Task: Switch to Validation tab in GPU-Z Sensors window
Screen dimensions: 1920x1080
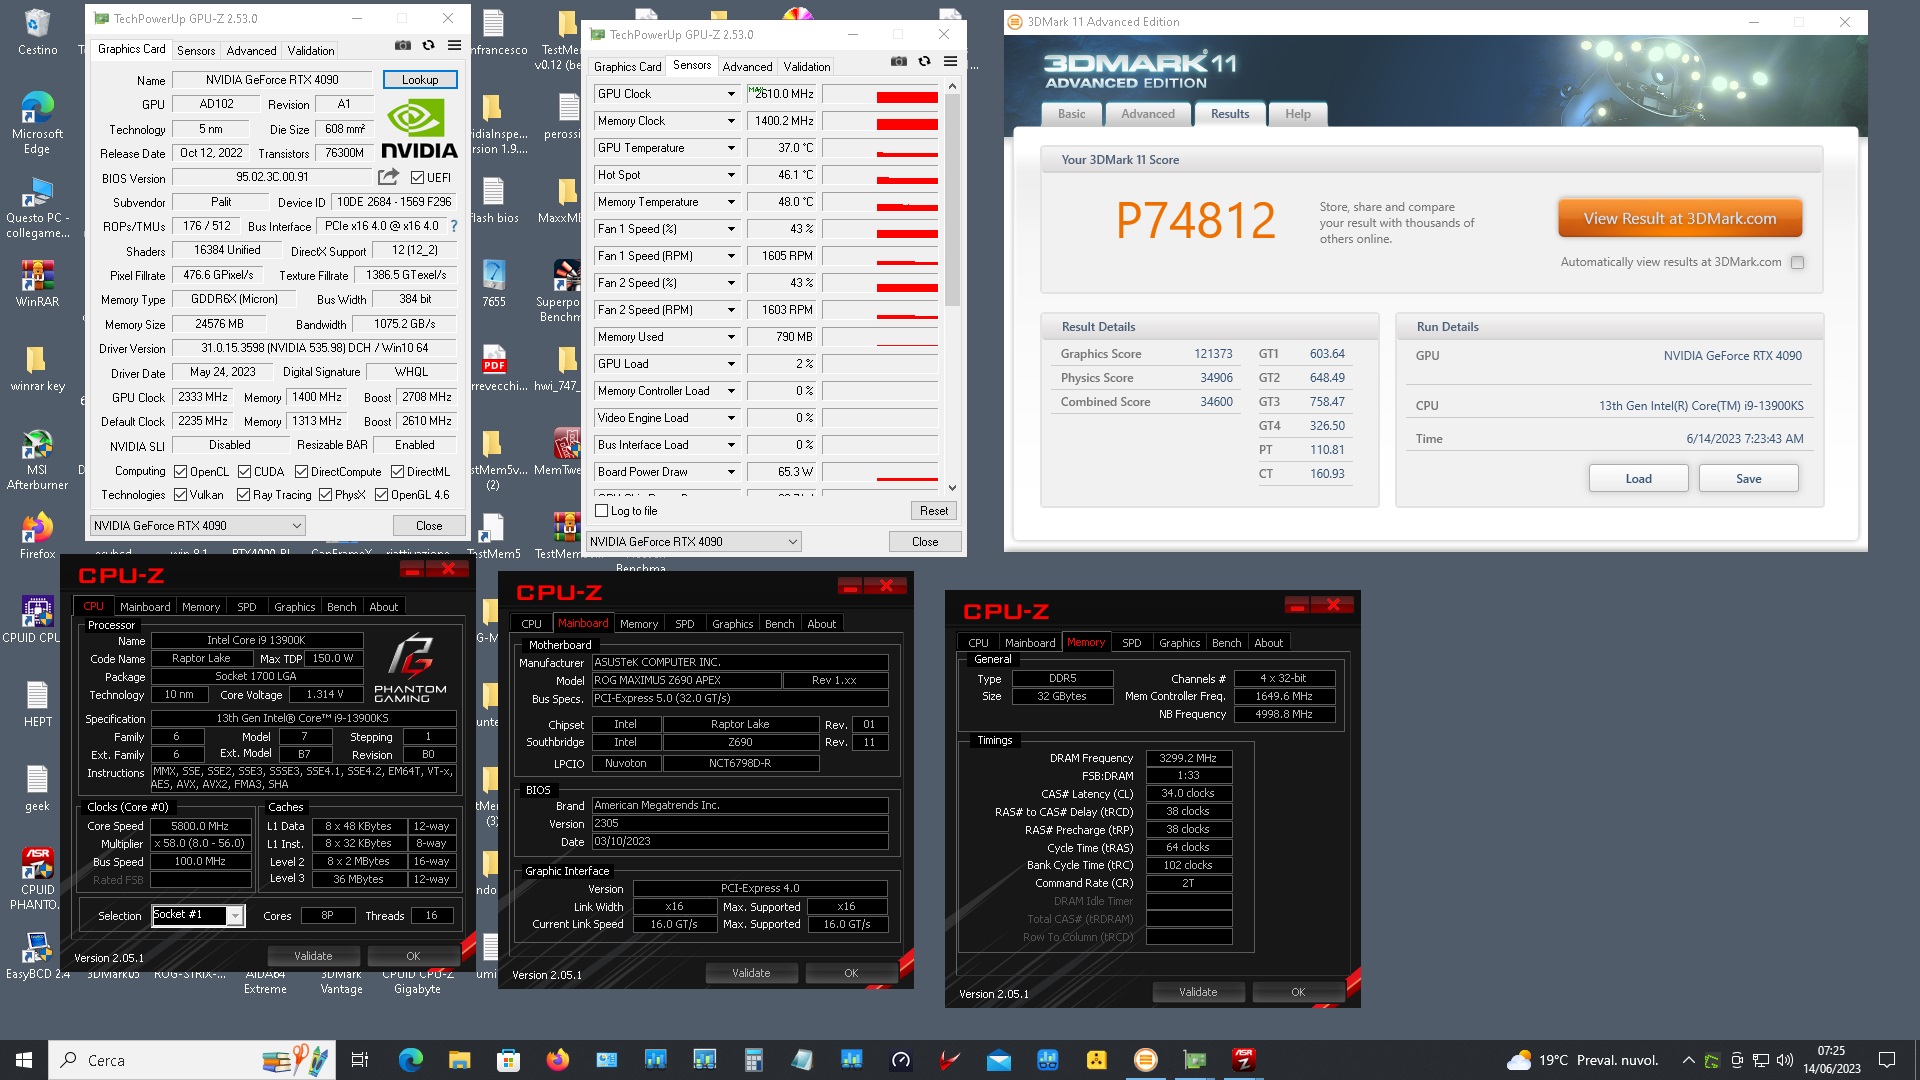Action: (806, 66)
